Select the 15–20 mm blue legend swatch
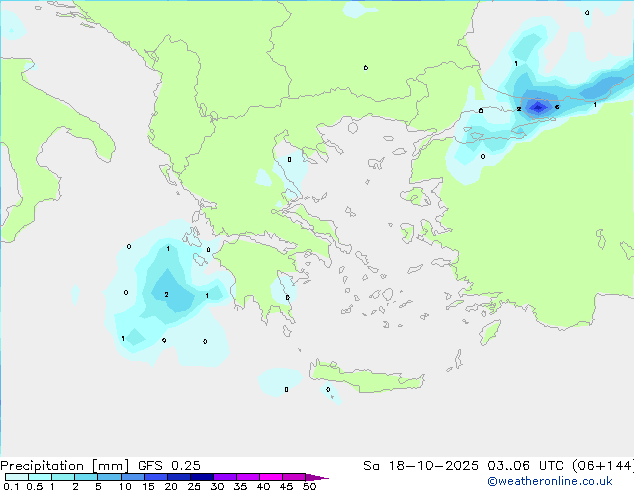This screenshot has width=634, height=490. click(x=155, y=477)
